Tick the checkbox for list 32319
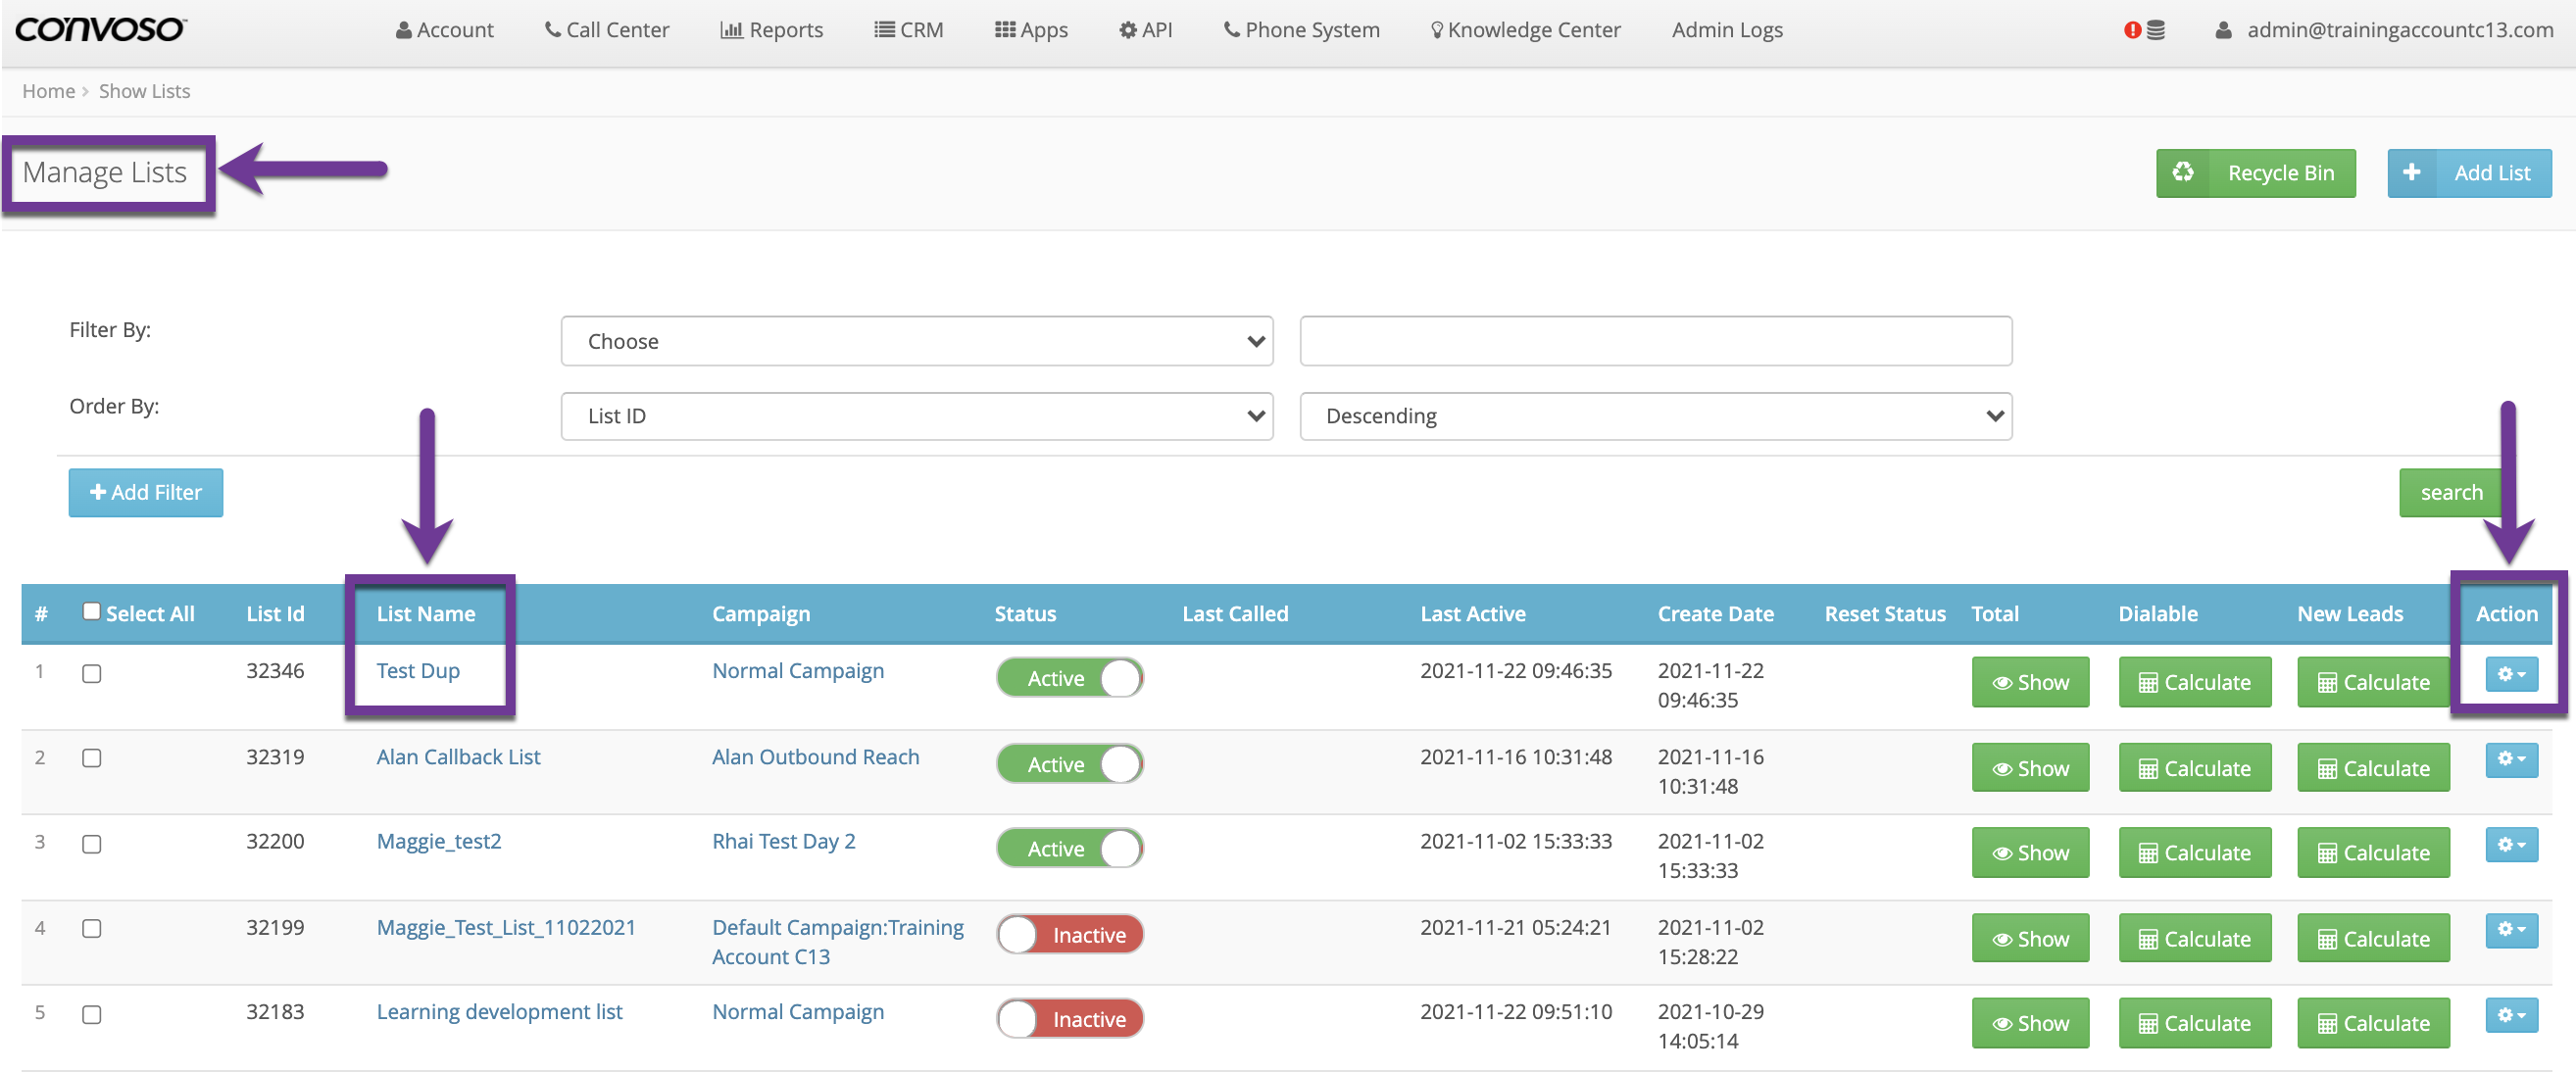 91,758
